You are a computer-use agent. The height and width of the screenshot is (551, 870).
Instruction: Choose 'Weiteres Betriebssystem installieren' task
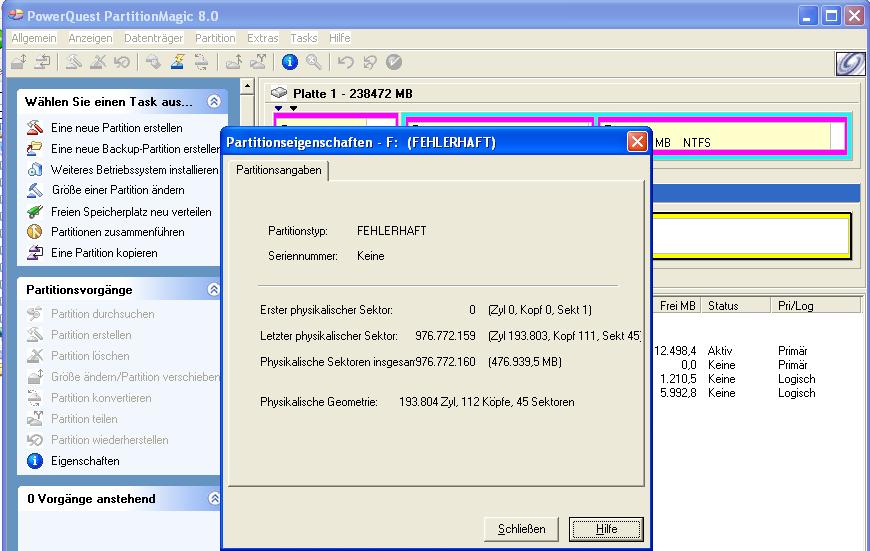pos(134,170)
